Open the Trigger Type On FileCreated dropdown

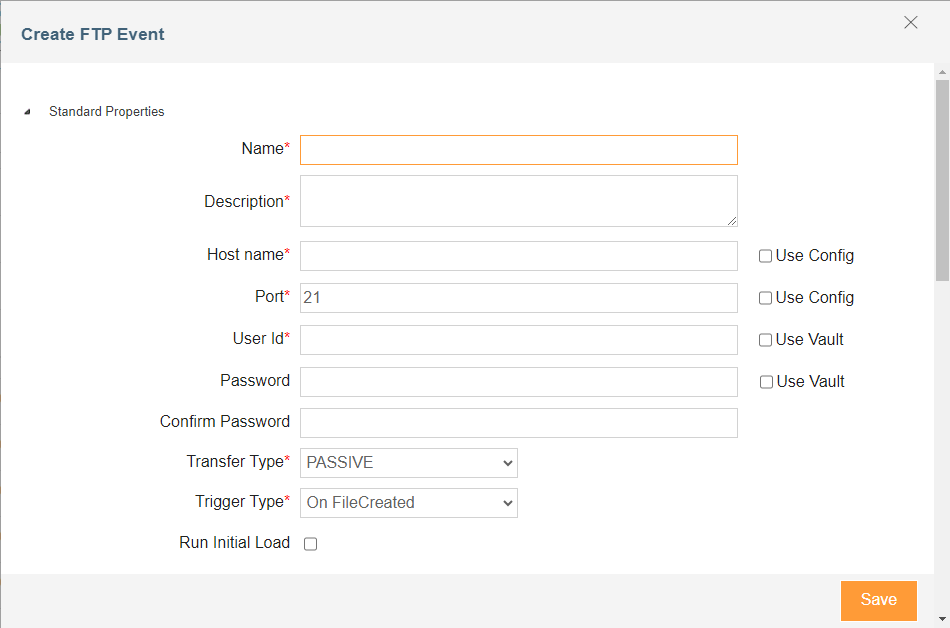click(409, 503)
